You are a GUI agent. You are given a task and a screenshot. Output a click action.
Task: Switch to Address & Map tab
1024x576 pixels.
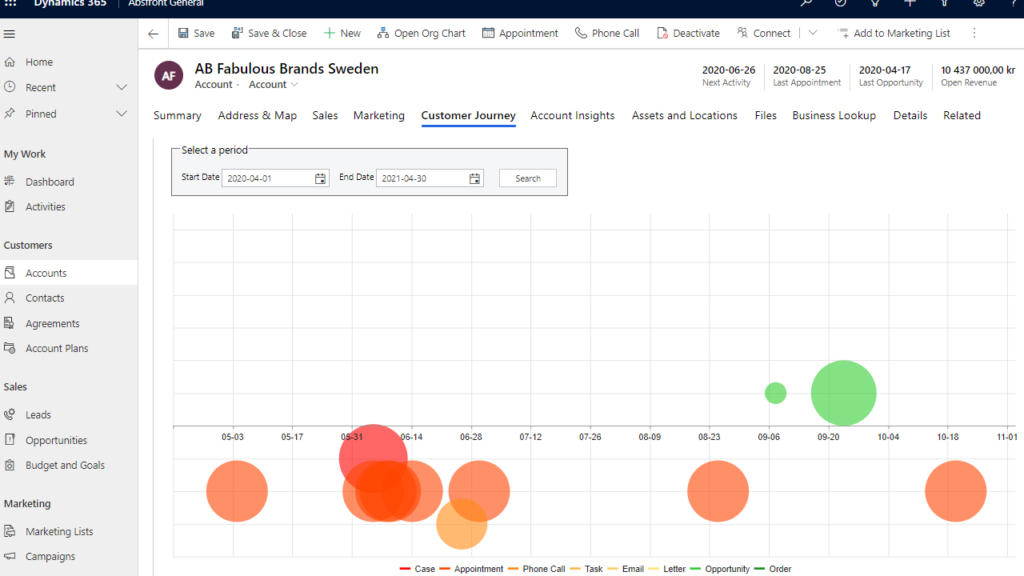pyautogui.click(x=257, y=116)
